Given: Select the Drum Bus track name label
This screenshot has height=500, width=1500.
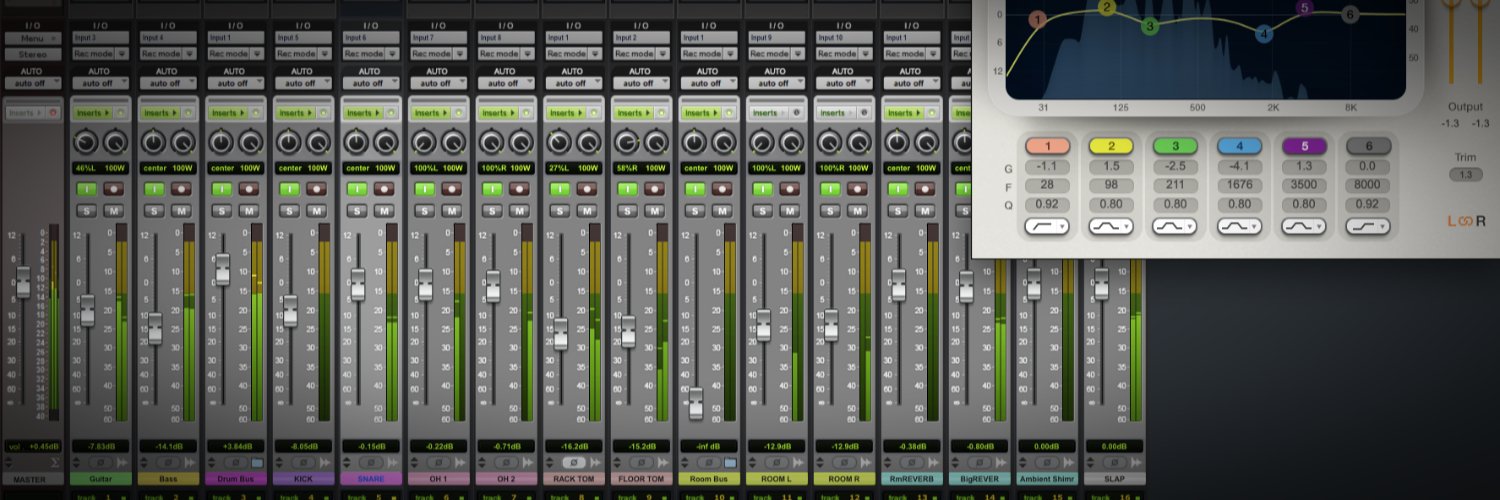Looking at the screenshot, I should tap(235, 479).
